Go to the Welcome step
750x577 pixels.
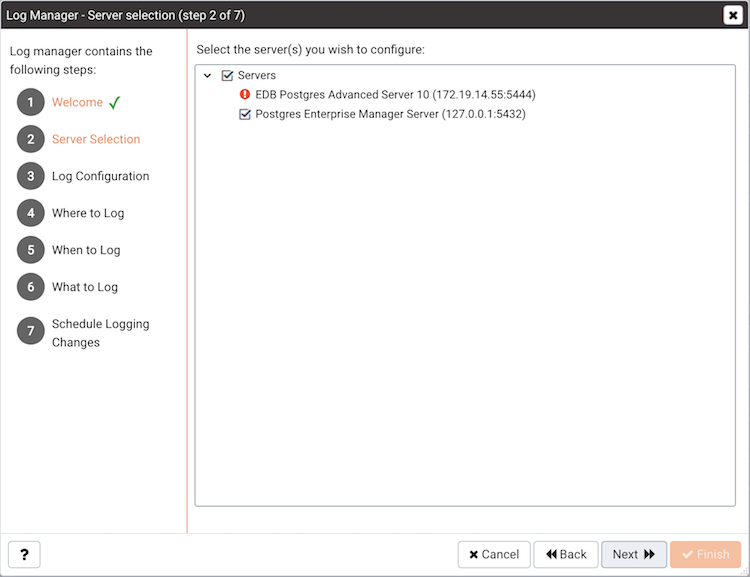click(77, 102)
